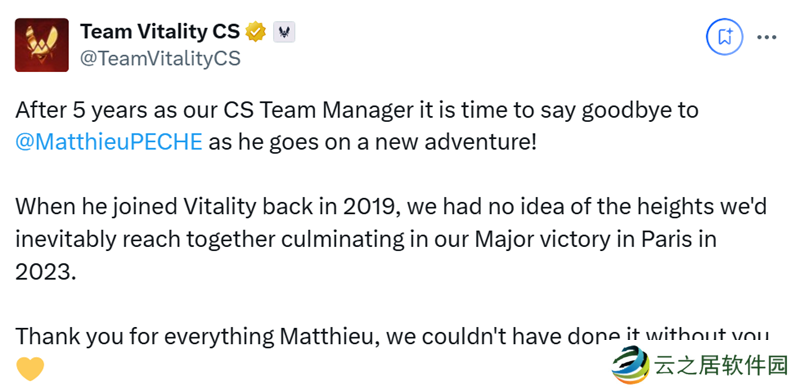Viewport: 800px width, 390px height.
Task: Click the standalone '2023.' text
Action: (46, 272)
